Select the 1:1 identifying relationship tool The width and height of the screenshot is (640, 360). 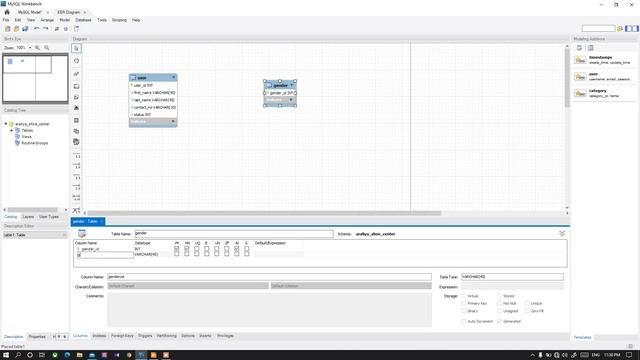click(x=76, y=177)
